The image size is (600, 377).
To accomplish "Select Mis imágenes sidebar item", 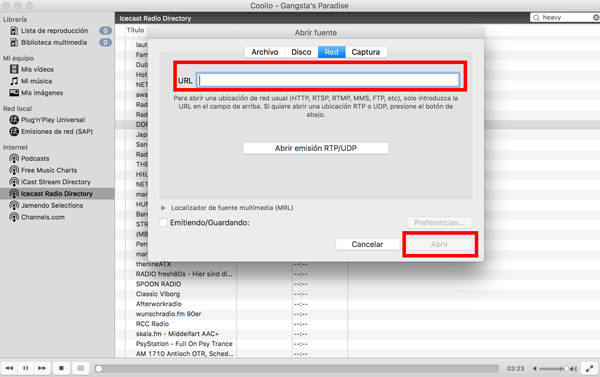I will (x=42, y=93).
